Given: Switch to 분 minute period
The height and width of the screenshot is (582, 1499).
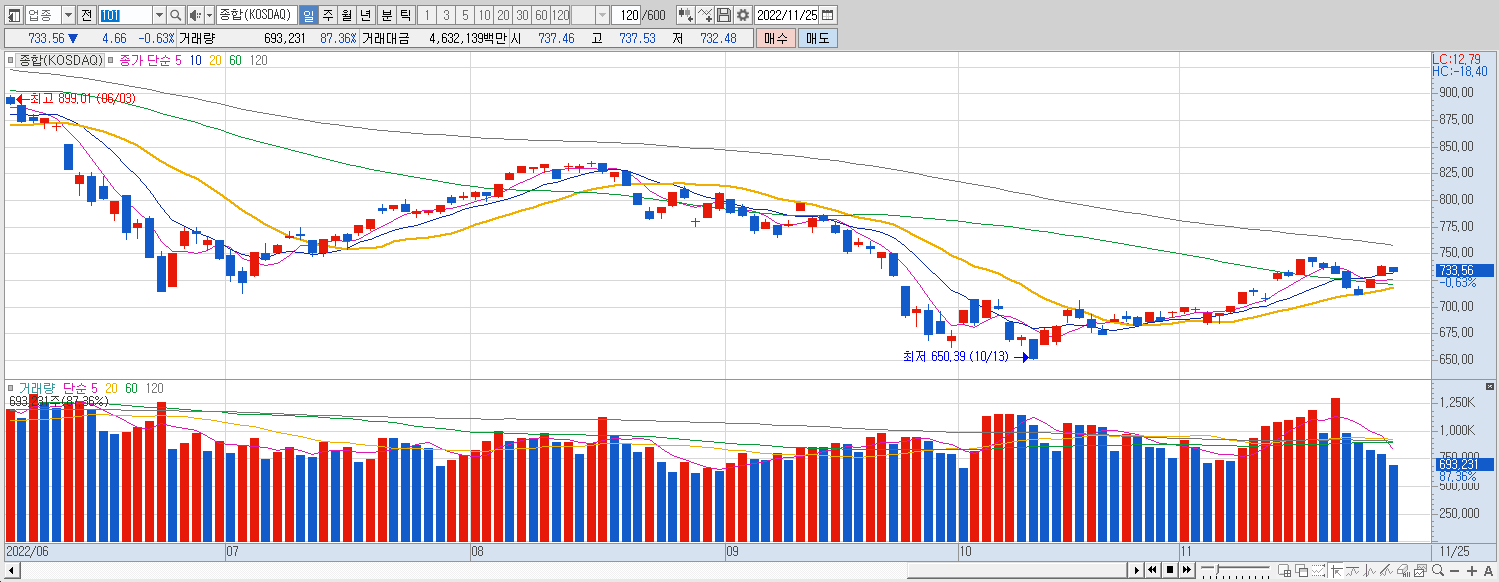Looking at the screenshot, I should 386,15.
